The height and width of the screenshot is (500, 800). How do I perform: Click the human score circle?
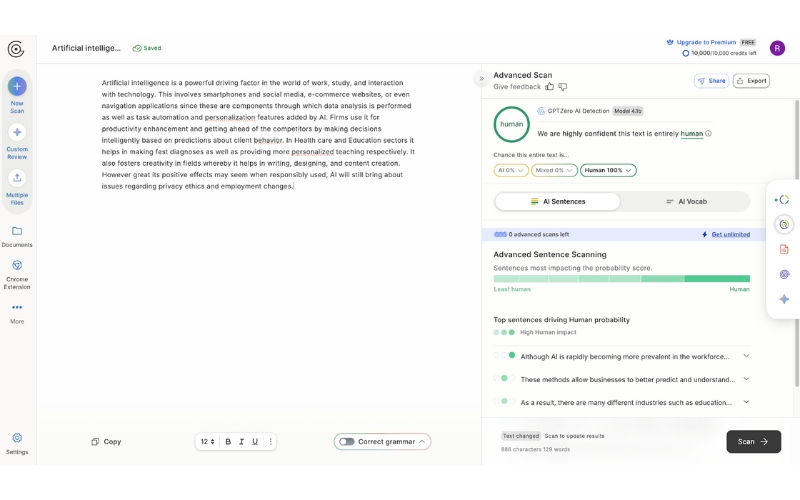(511, 124)
